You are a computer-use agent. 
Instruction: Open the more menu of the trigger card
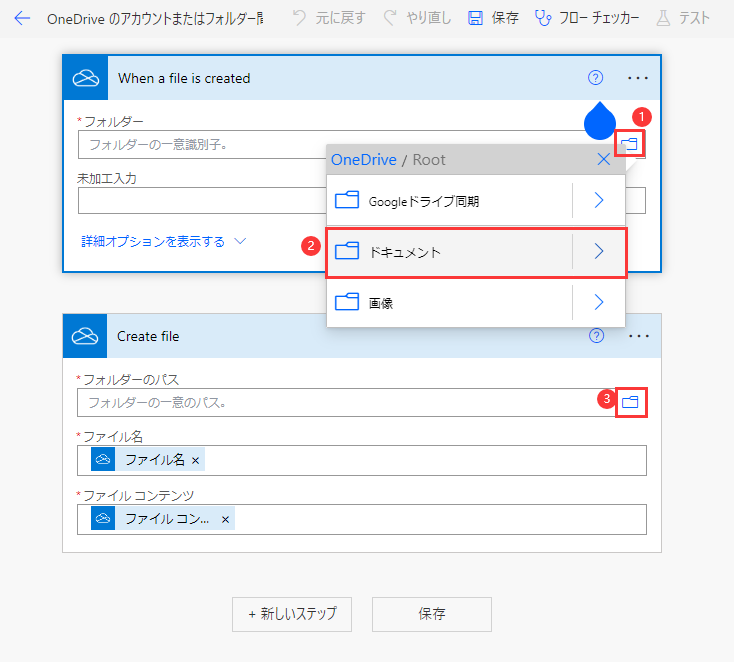click(638, 78)
